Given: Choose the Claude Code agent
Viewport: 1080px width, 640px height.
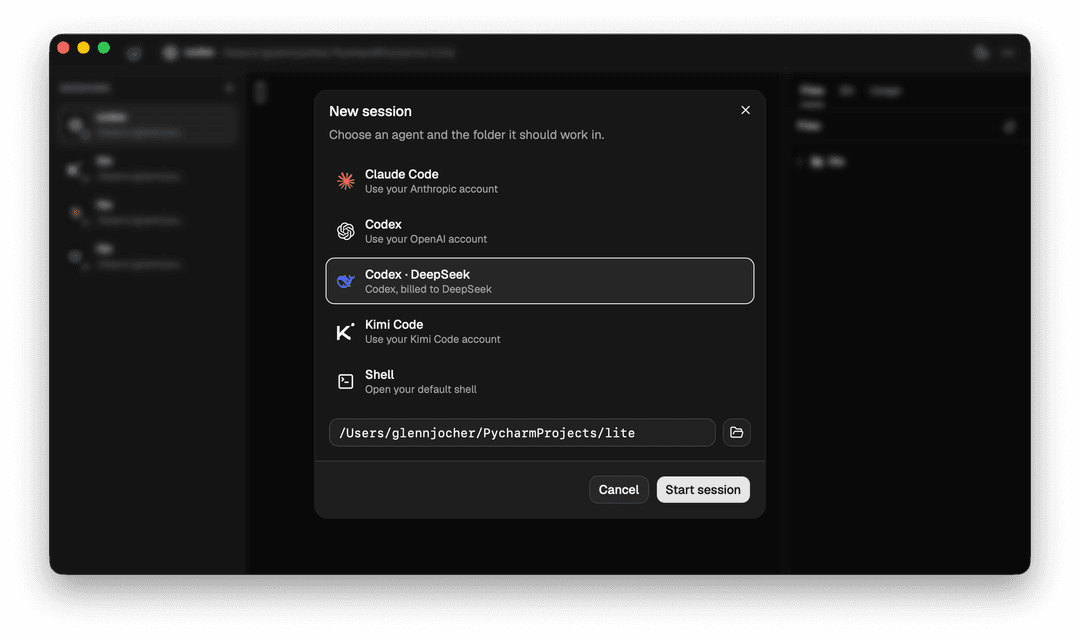Looking at the screenshot, I should tap(539, 181).
